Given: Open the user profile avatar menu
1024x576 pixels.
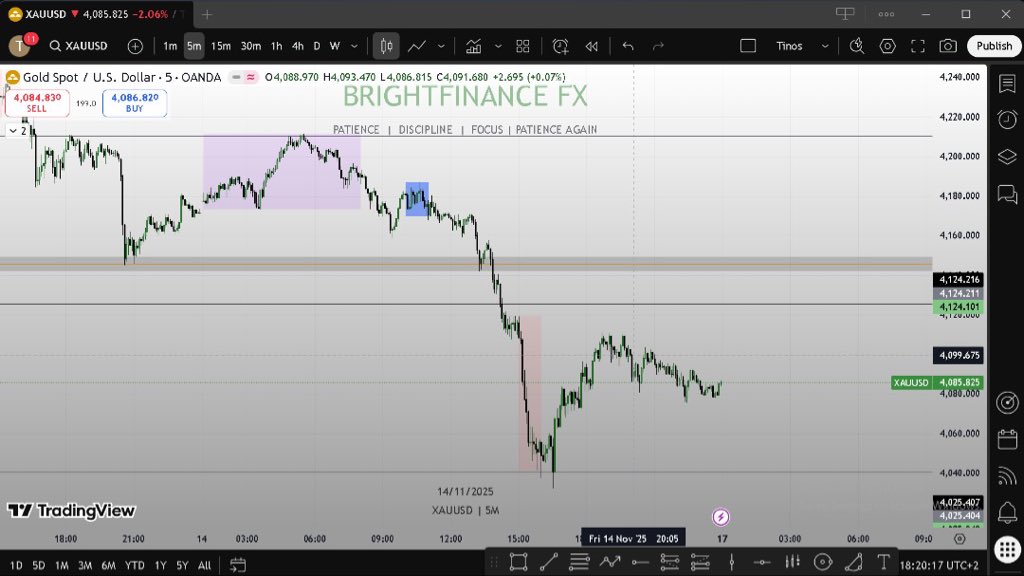Looking at the screenshot, I should (x=19, y=46).
